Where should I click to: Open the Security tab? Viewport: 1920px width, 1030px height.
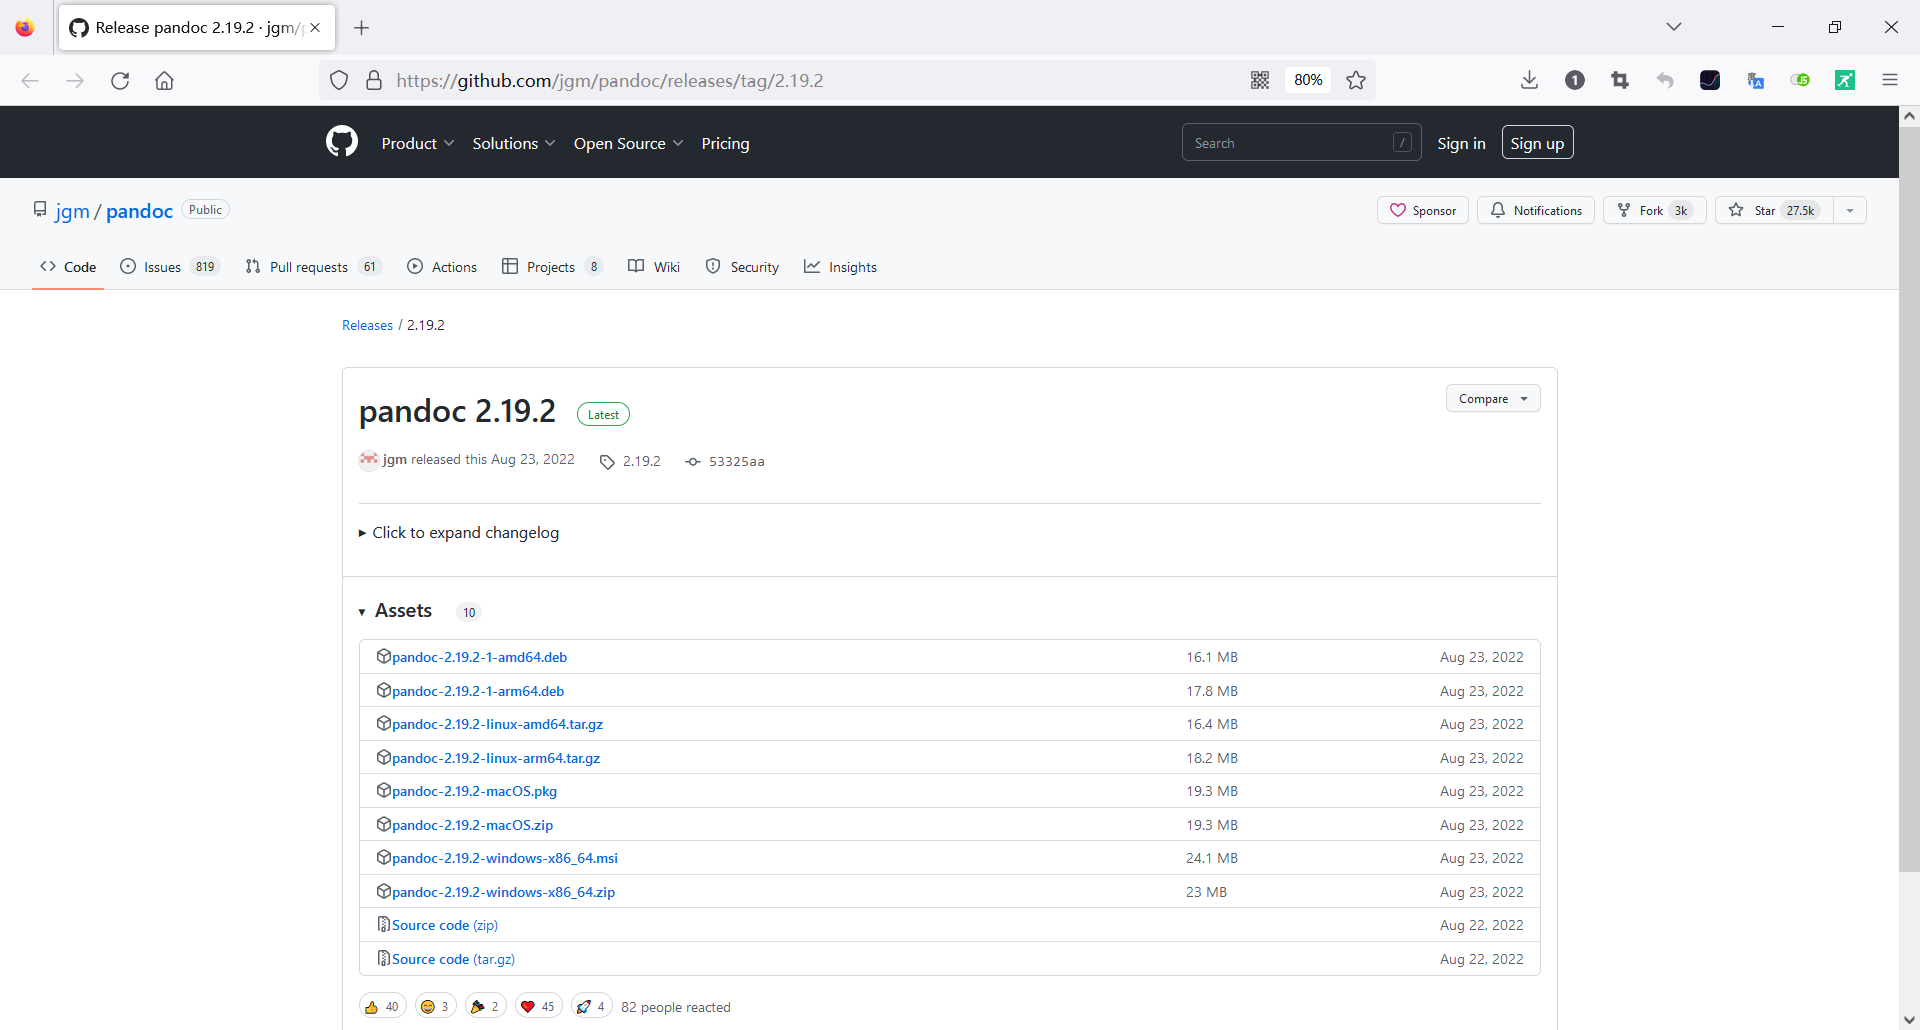pyautogui.click(x=742, y=267)
